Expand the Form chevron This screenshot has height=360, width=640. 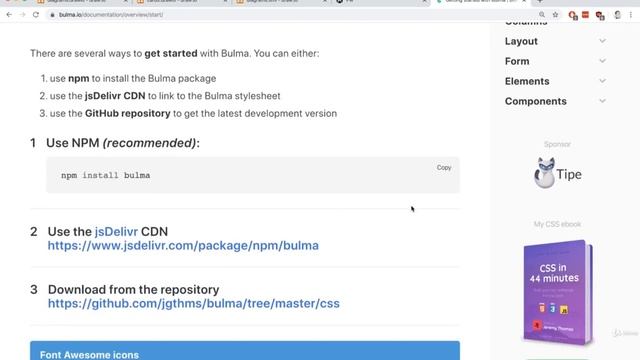[602, 61]
